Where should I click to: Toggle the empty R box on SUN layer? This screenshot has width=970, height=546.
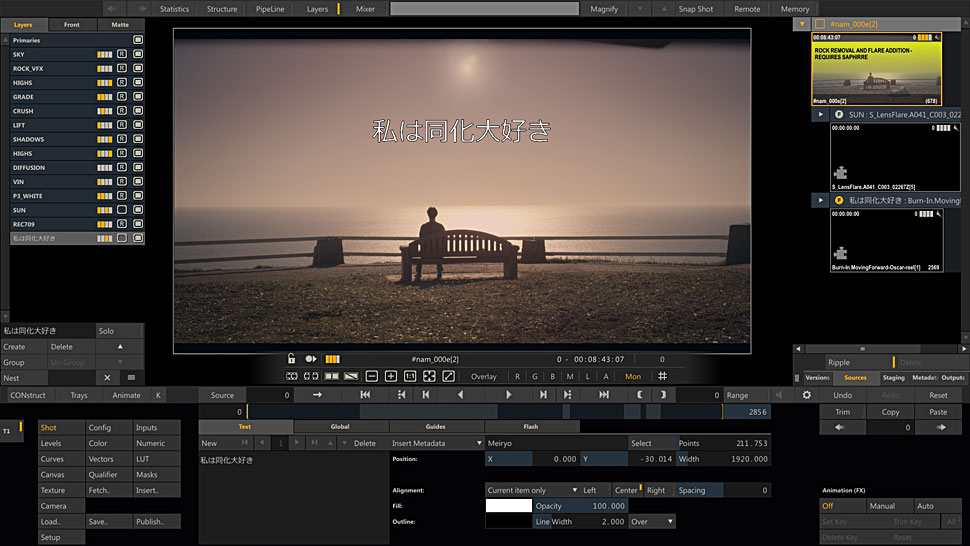(121, 210)
